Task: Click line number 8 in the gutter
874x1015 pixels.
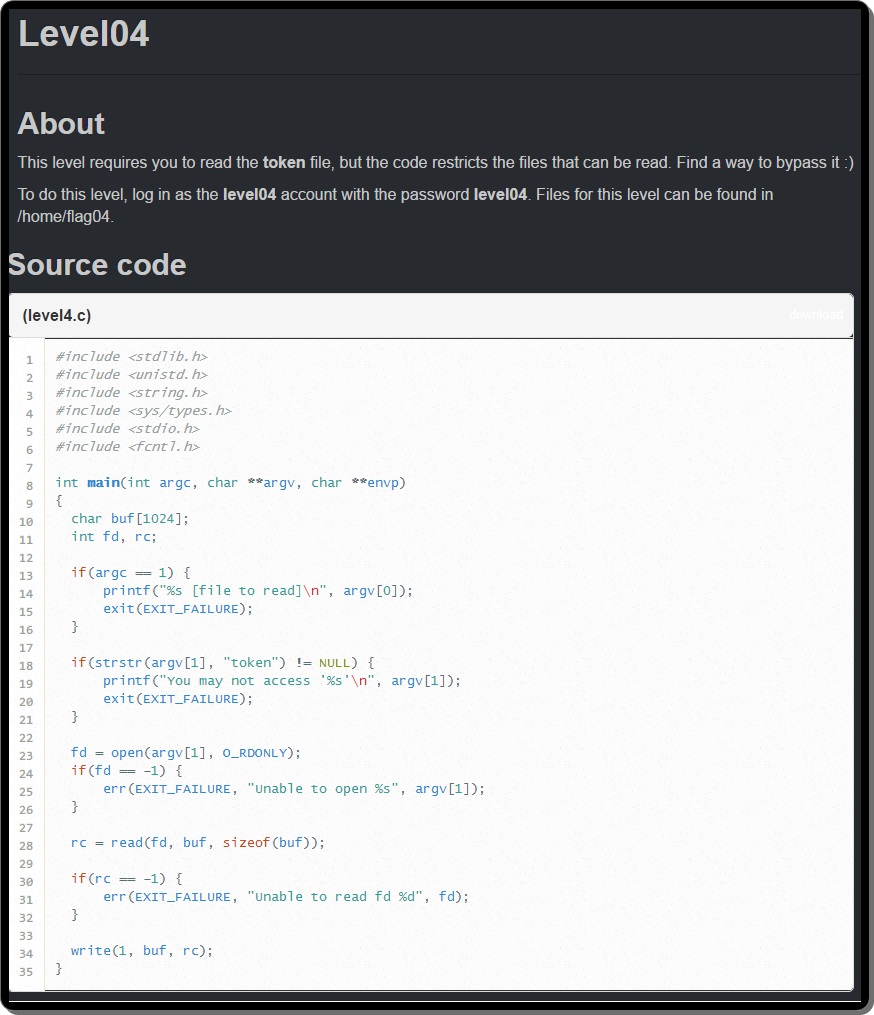Action: point(29,485)
